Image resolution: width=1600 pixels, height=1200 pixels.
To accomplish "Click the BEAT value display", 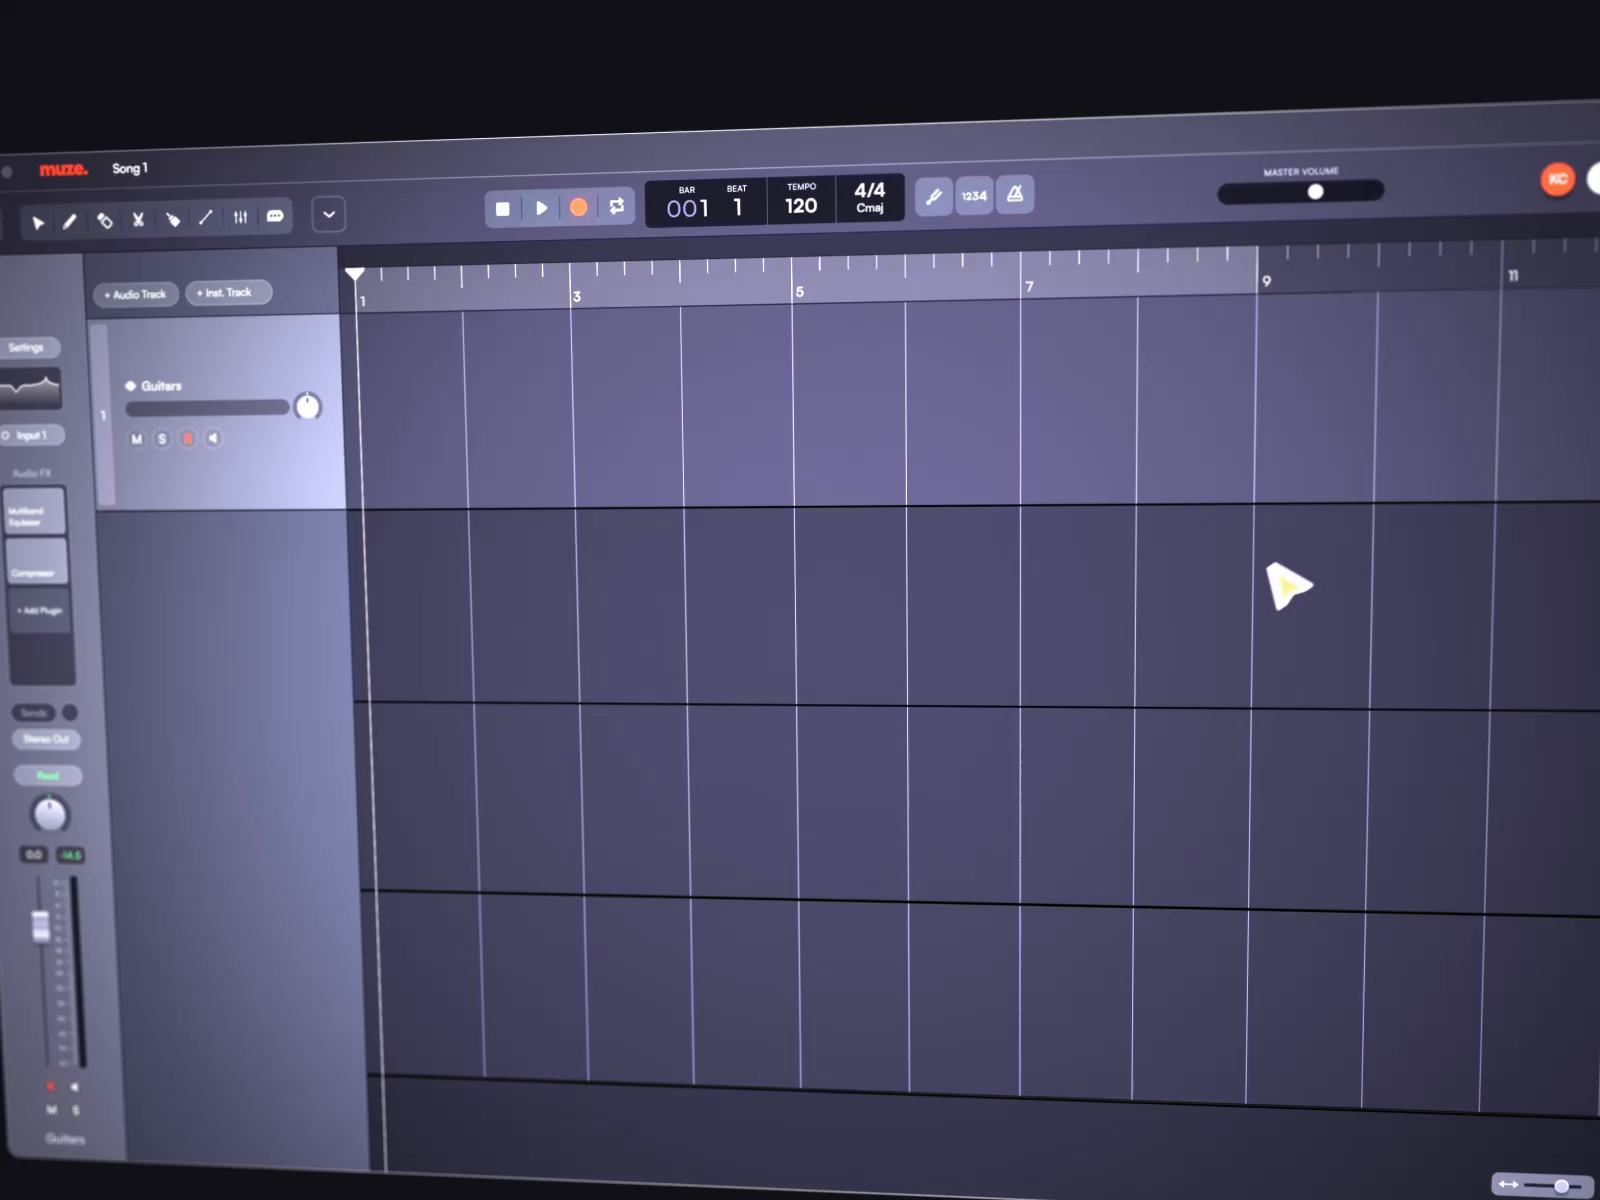I will [737, 202].
